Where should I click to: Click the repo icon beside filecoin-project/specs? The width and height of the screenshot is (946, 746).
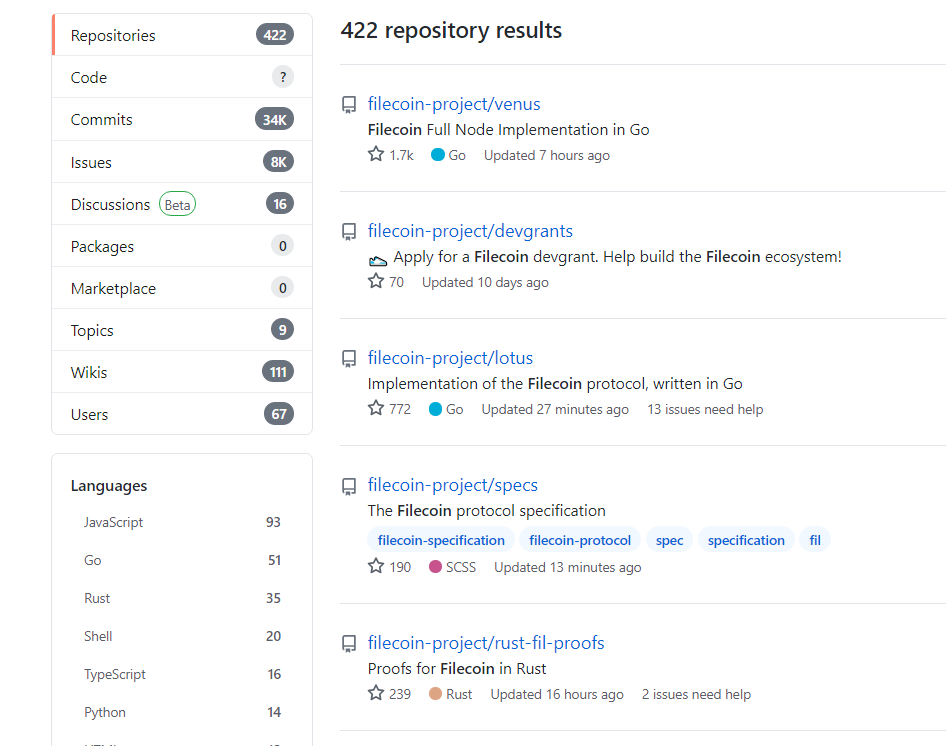(x=349, y=486)
